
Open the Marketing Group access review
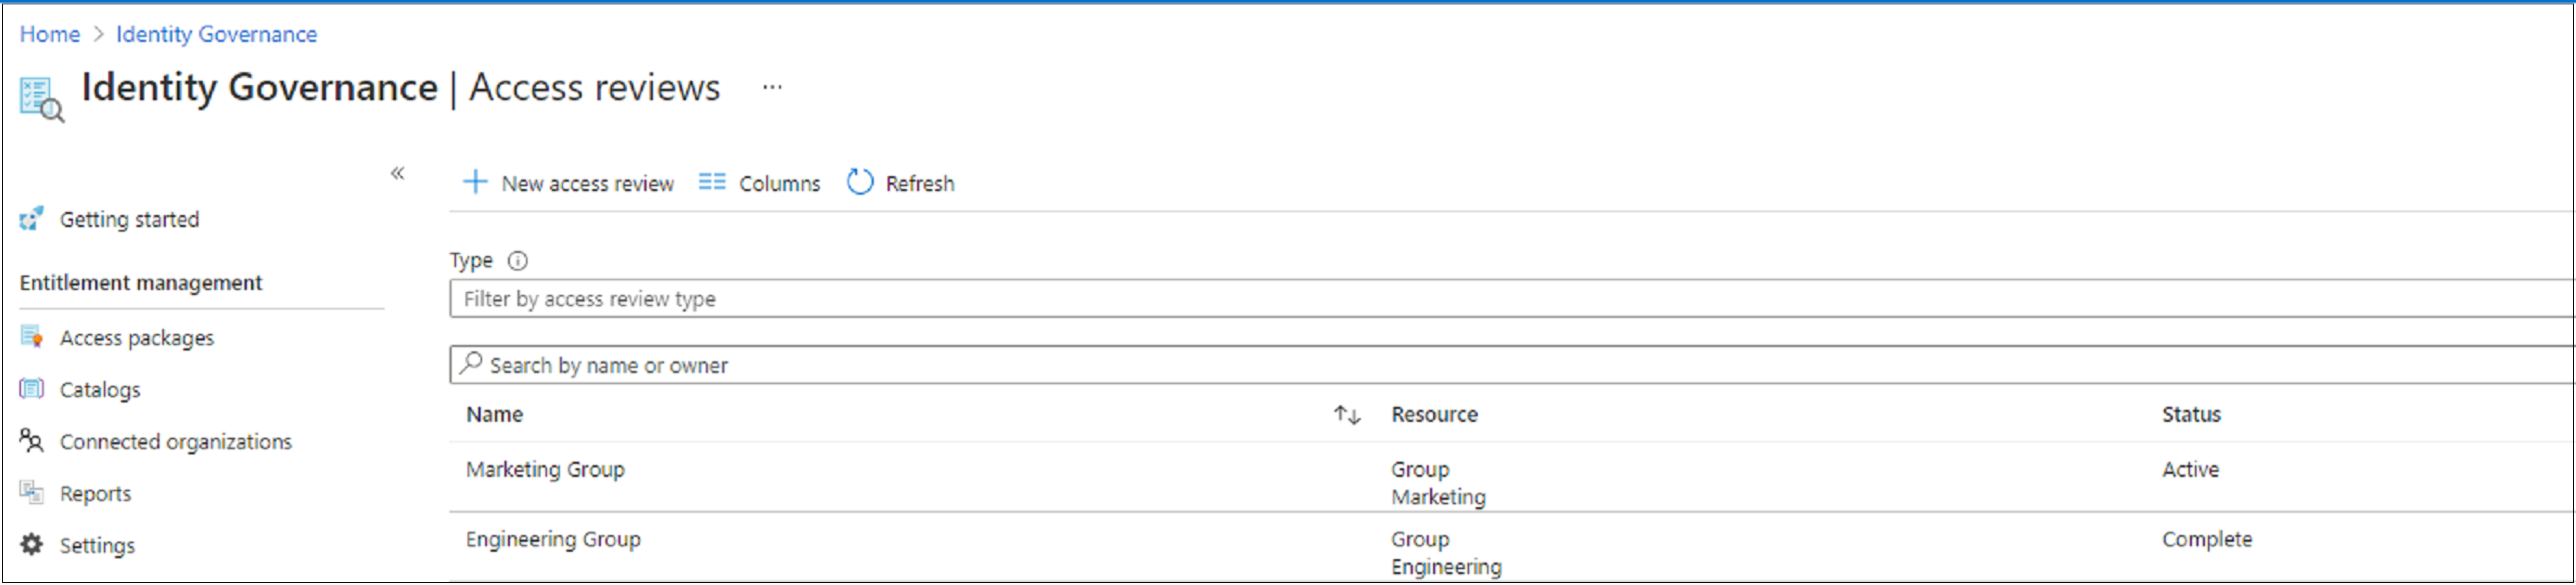click(545, 470)
